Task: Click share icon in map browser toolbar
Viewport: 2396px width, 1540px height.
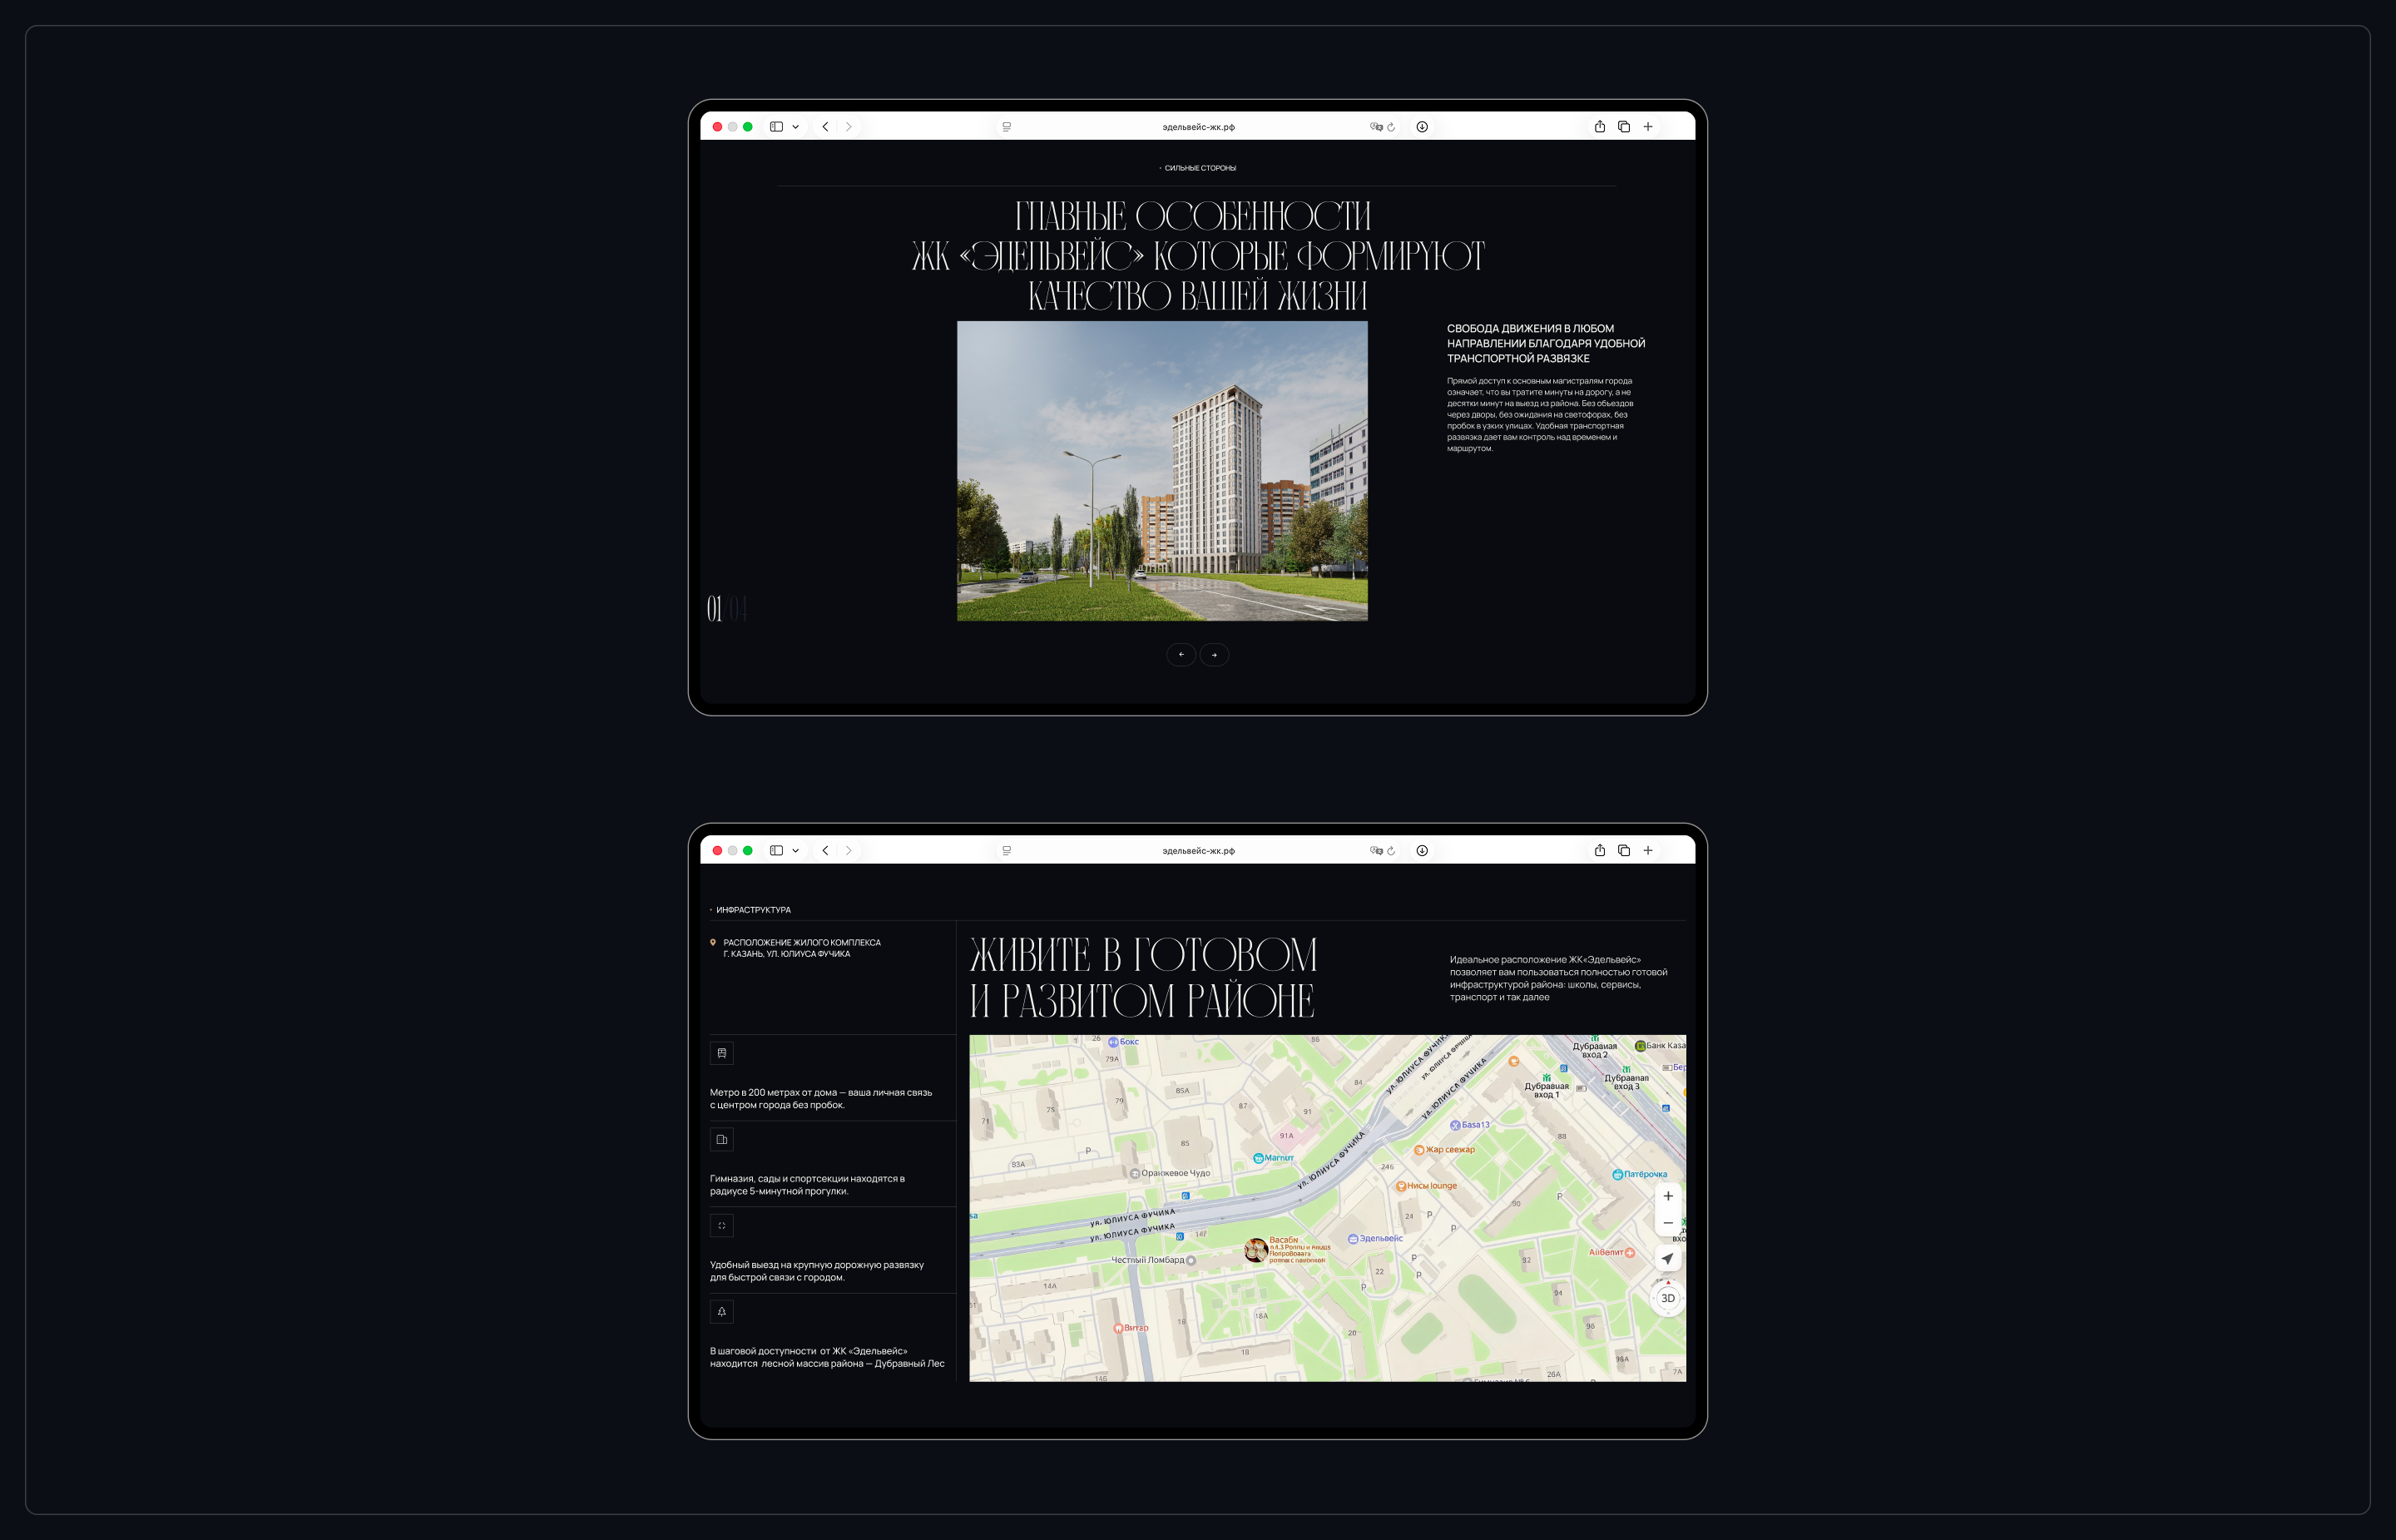Action: point(1600,851)
